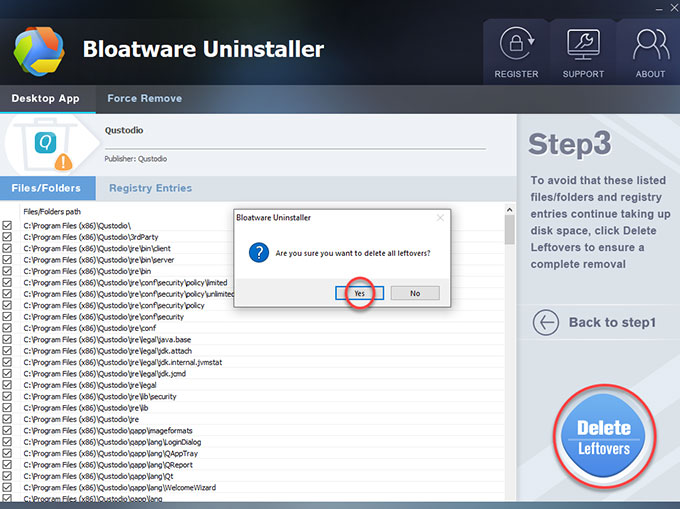This screenshot has height=509, width=680.
Task: Uncheck the Qustodio\ root folder checkbox
Action: tap(7, 225)
